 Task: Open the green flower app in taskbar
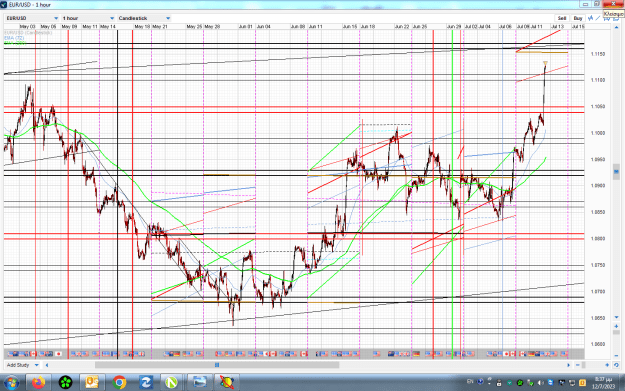point(65,383)
